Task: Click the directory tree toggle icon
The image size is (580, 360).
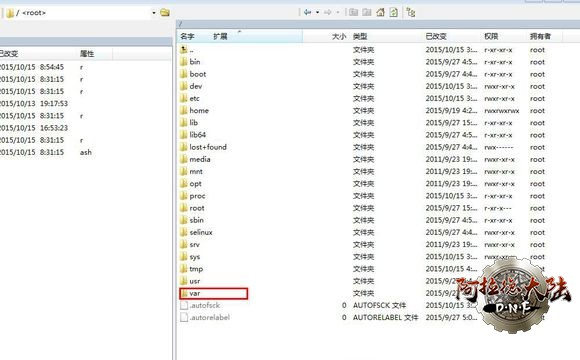Action: click(411, 13)
